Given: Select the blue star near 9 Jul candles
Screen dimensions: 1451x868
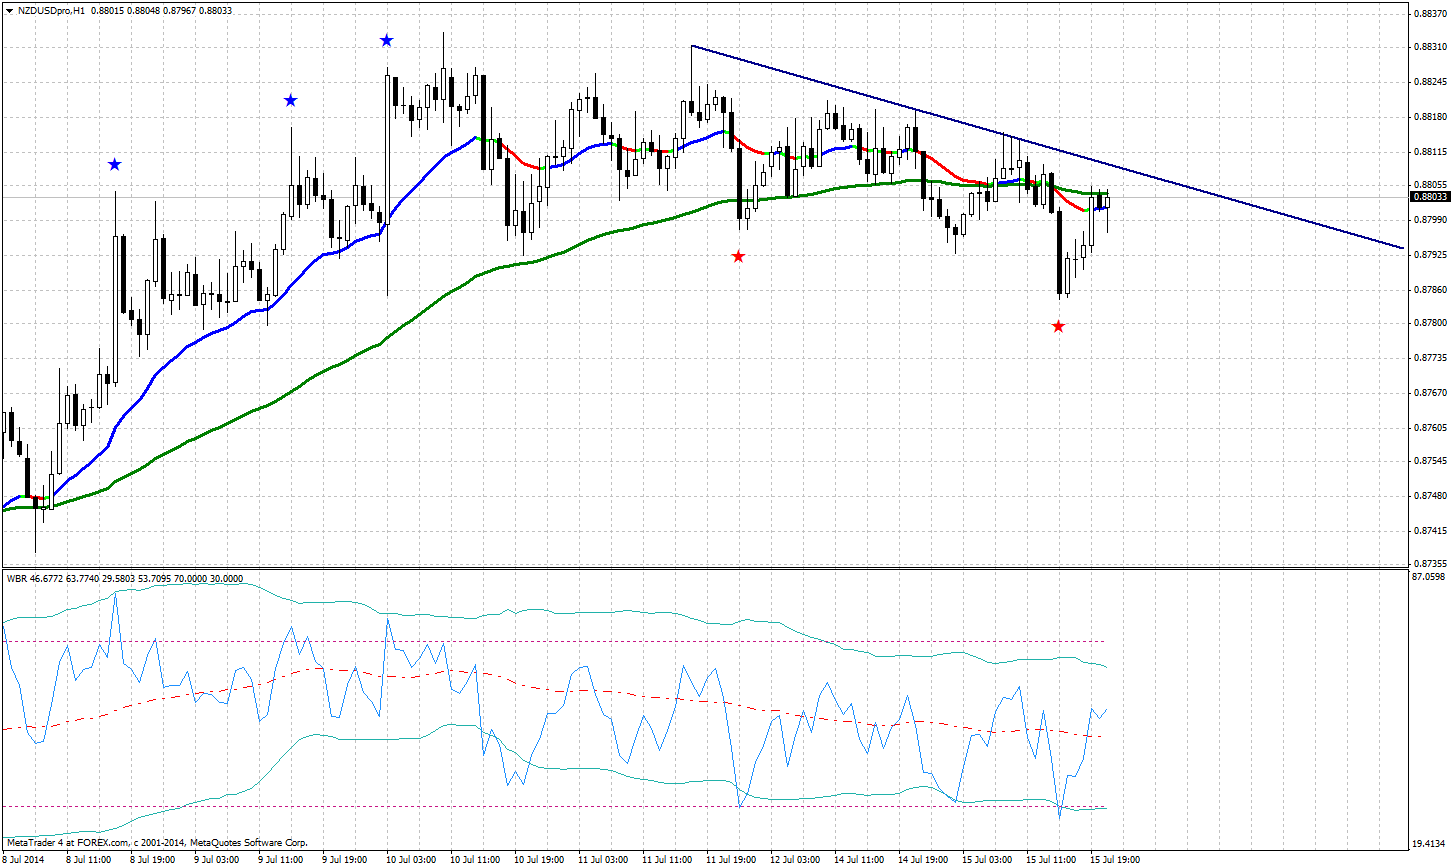Looking at the screenshot, I should pyautogui.click(x=290, y=99).
